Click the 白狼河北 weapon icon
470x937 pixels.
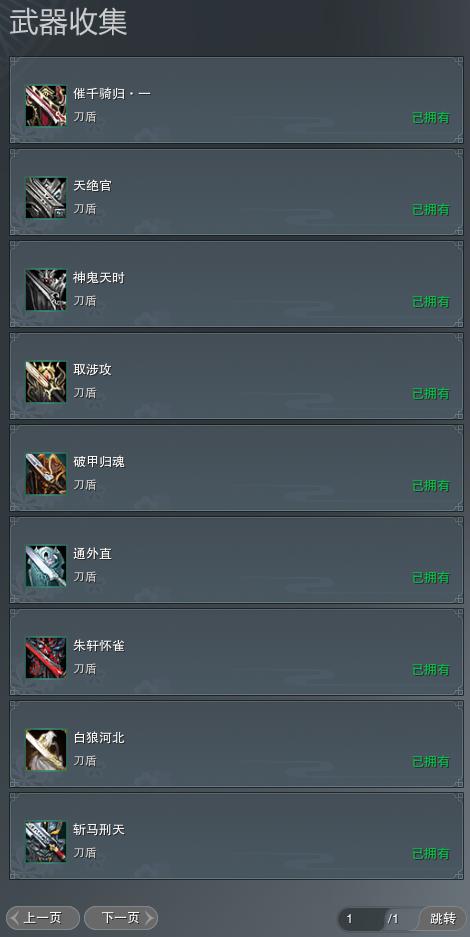[x=46, y=749]
